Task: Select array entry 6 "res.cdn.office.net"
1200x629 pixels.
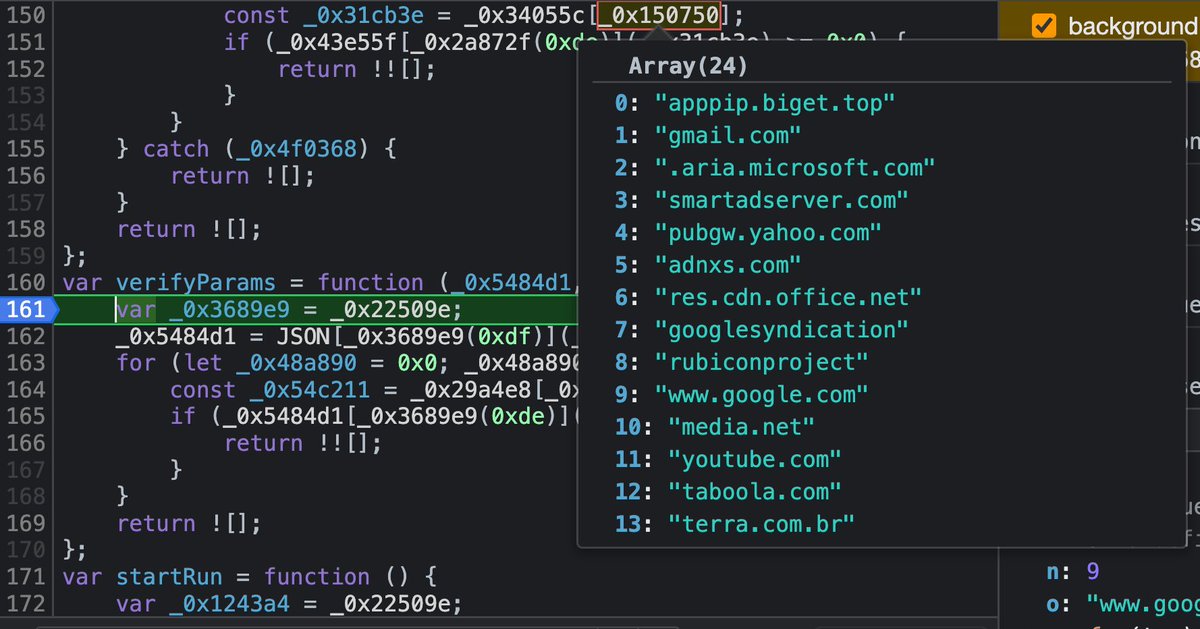Action: coord(768,297)
